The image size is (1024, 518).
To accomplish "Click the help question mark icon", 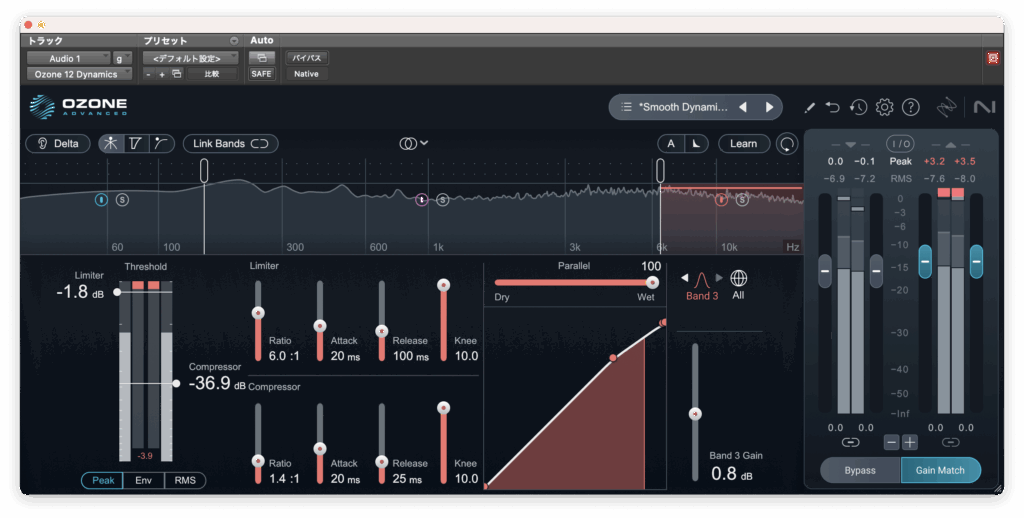I will click(910, 107).
